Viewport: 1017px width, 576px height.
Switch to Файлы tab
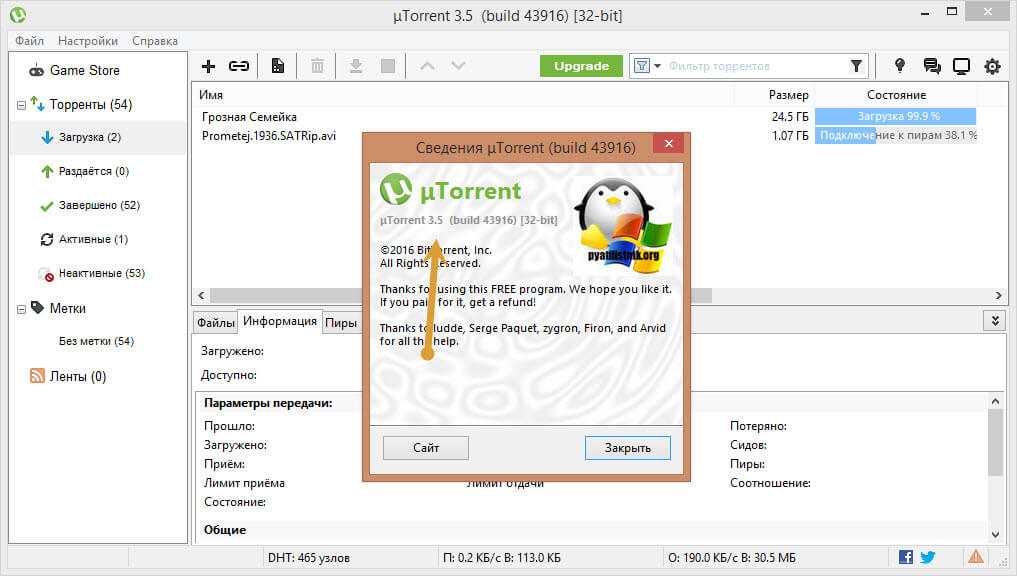(x=215, y=322)
